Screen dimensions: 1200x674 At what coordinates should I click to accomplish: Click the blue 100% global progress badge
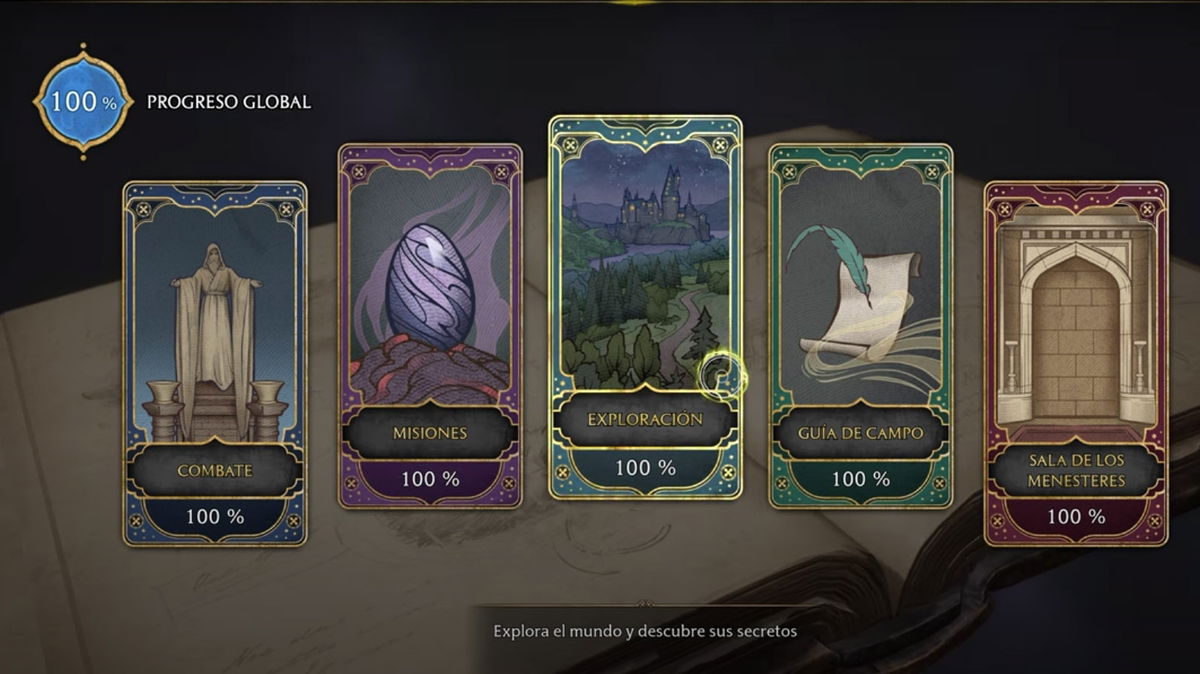point(83,101)
